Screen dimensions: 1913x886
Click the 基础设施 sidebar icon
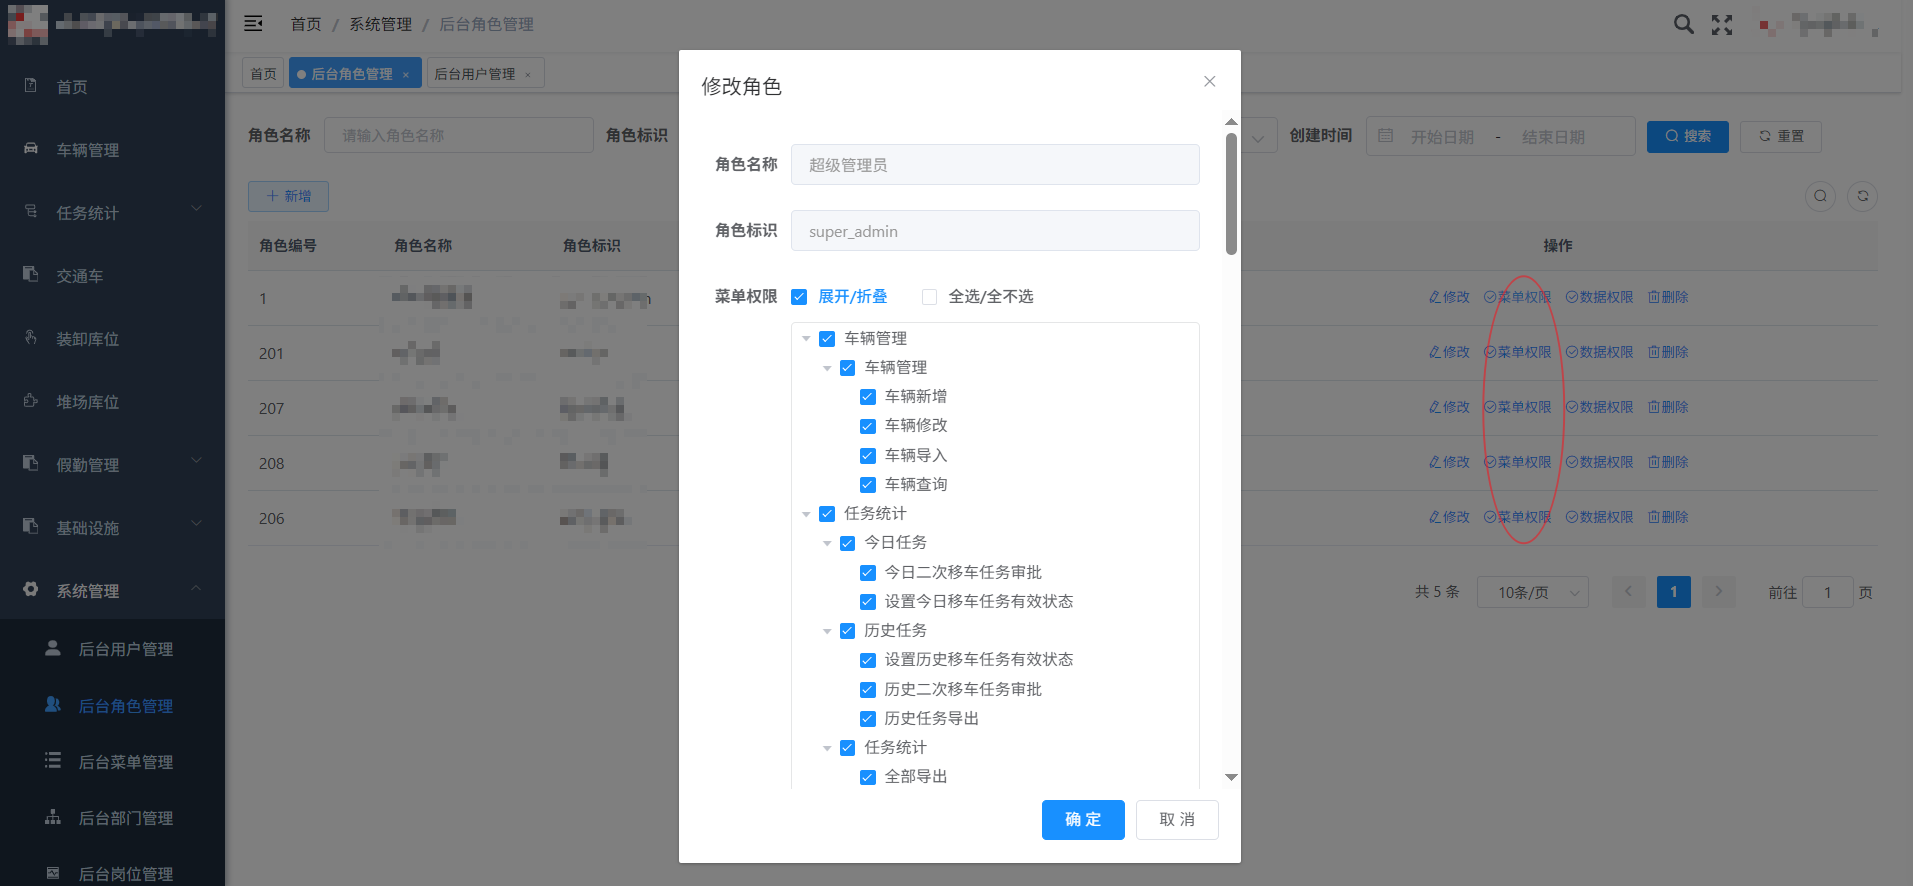tap(31, 527)
